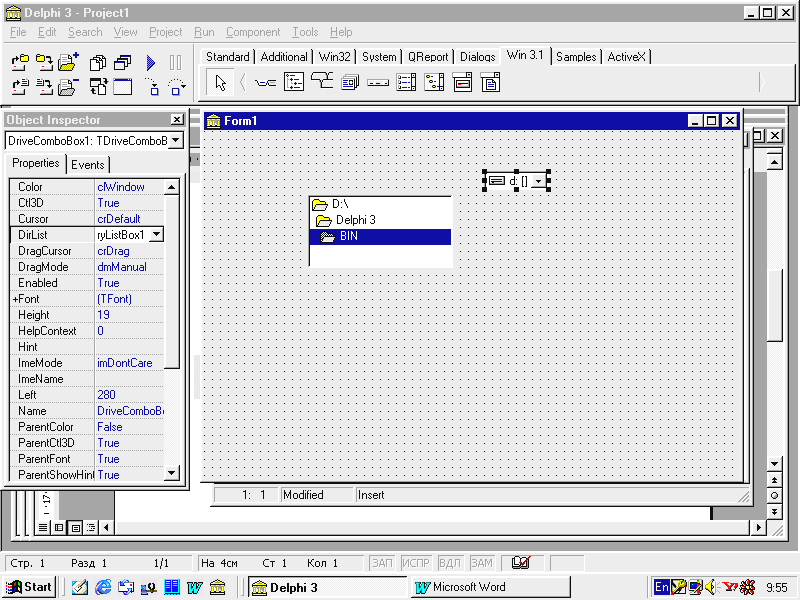Open the Events tab in Object Inspector
800x600 pixels.
87,165
